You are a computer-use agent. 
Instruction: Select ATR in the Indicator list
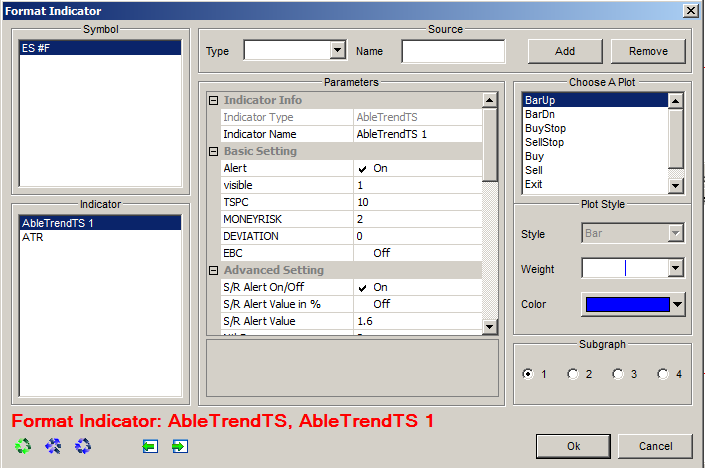100,237
